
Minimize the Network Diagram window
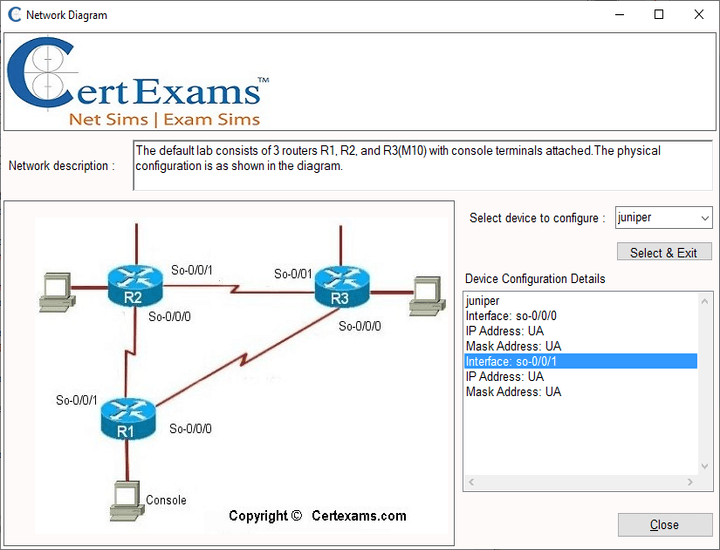tap(619, 15)
